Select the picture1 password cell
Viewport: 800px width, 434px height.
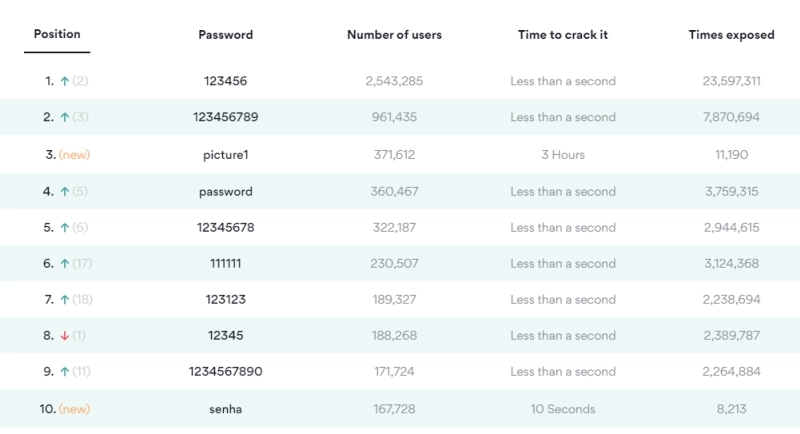point(225,155)
